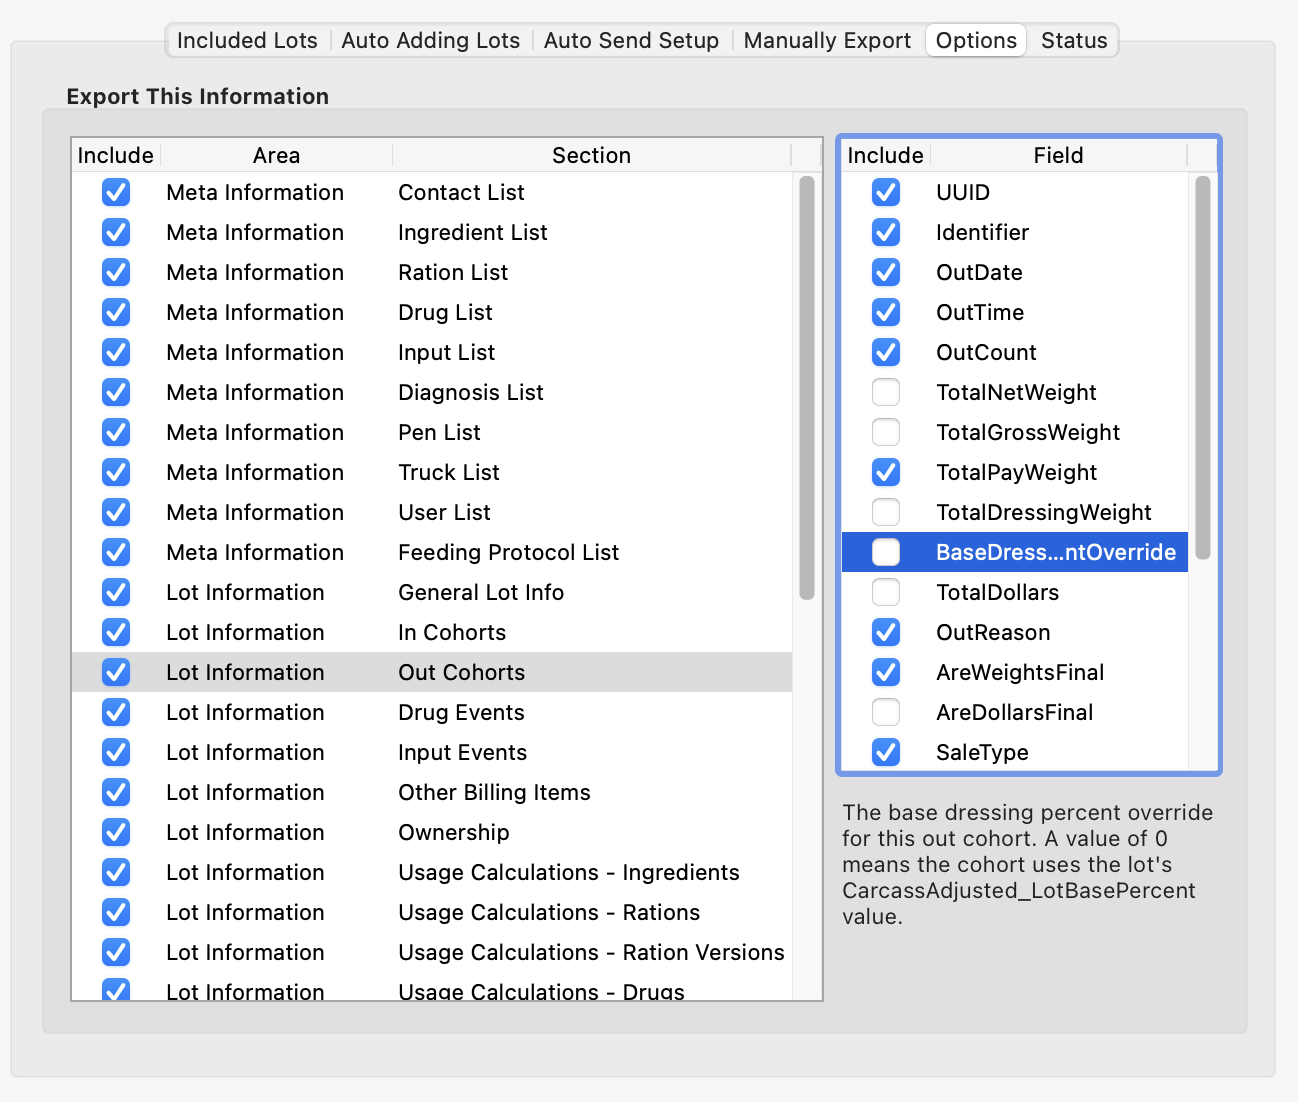The image size is (1298, 1102).
Task: Uncheck the OutReason field checkbox
Action: click(x=886, y=632)
